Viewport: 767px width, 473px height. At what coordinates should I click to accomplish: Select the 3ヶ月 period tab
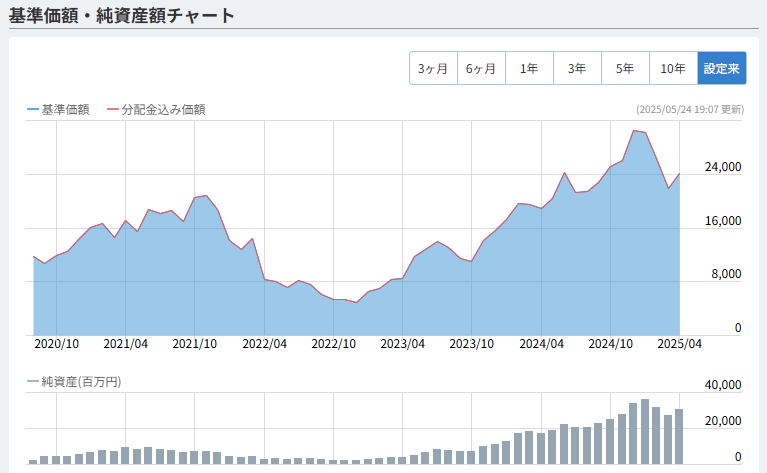coord(433,68)
